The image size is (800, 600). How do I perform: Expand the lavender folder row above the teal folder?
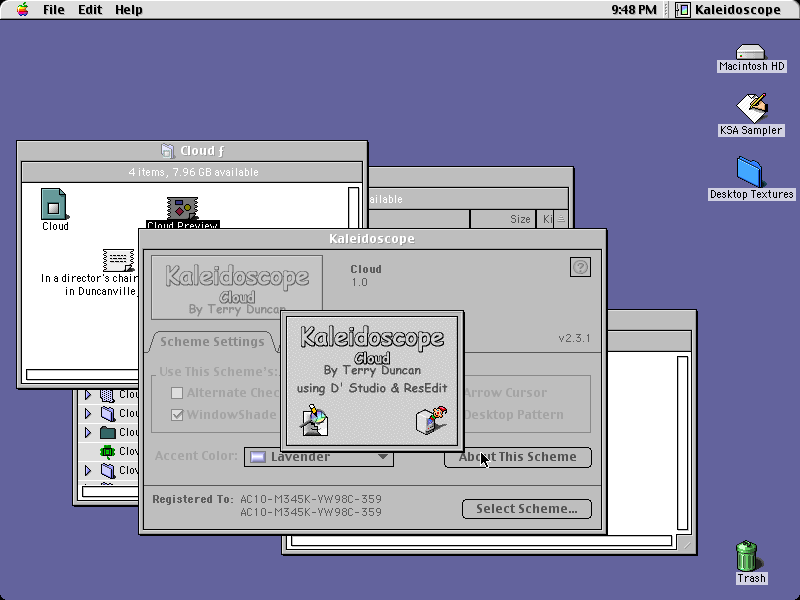coord(88,413)
